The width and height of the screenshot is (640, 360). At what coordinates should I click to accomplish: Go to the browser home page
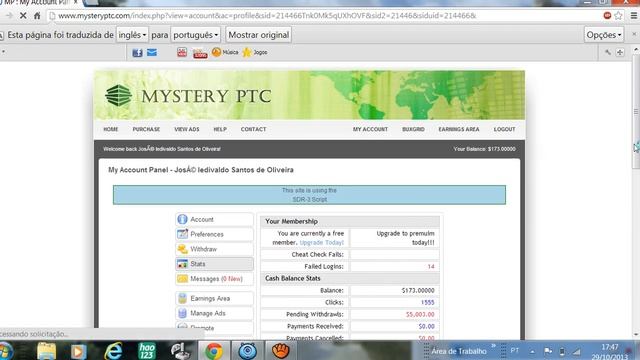click(37, 16)
